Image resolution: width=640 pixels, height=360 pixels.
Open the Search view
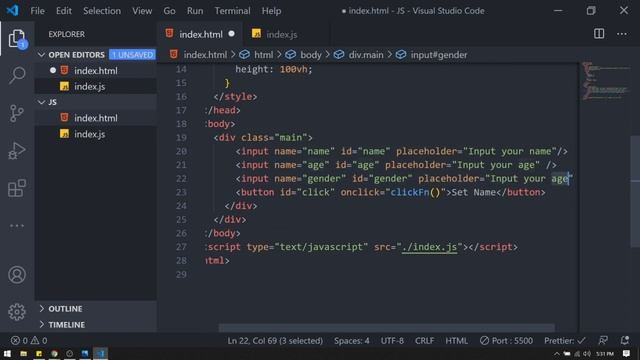pos(17,75)
